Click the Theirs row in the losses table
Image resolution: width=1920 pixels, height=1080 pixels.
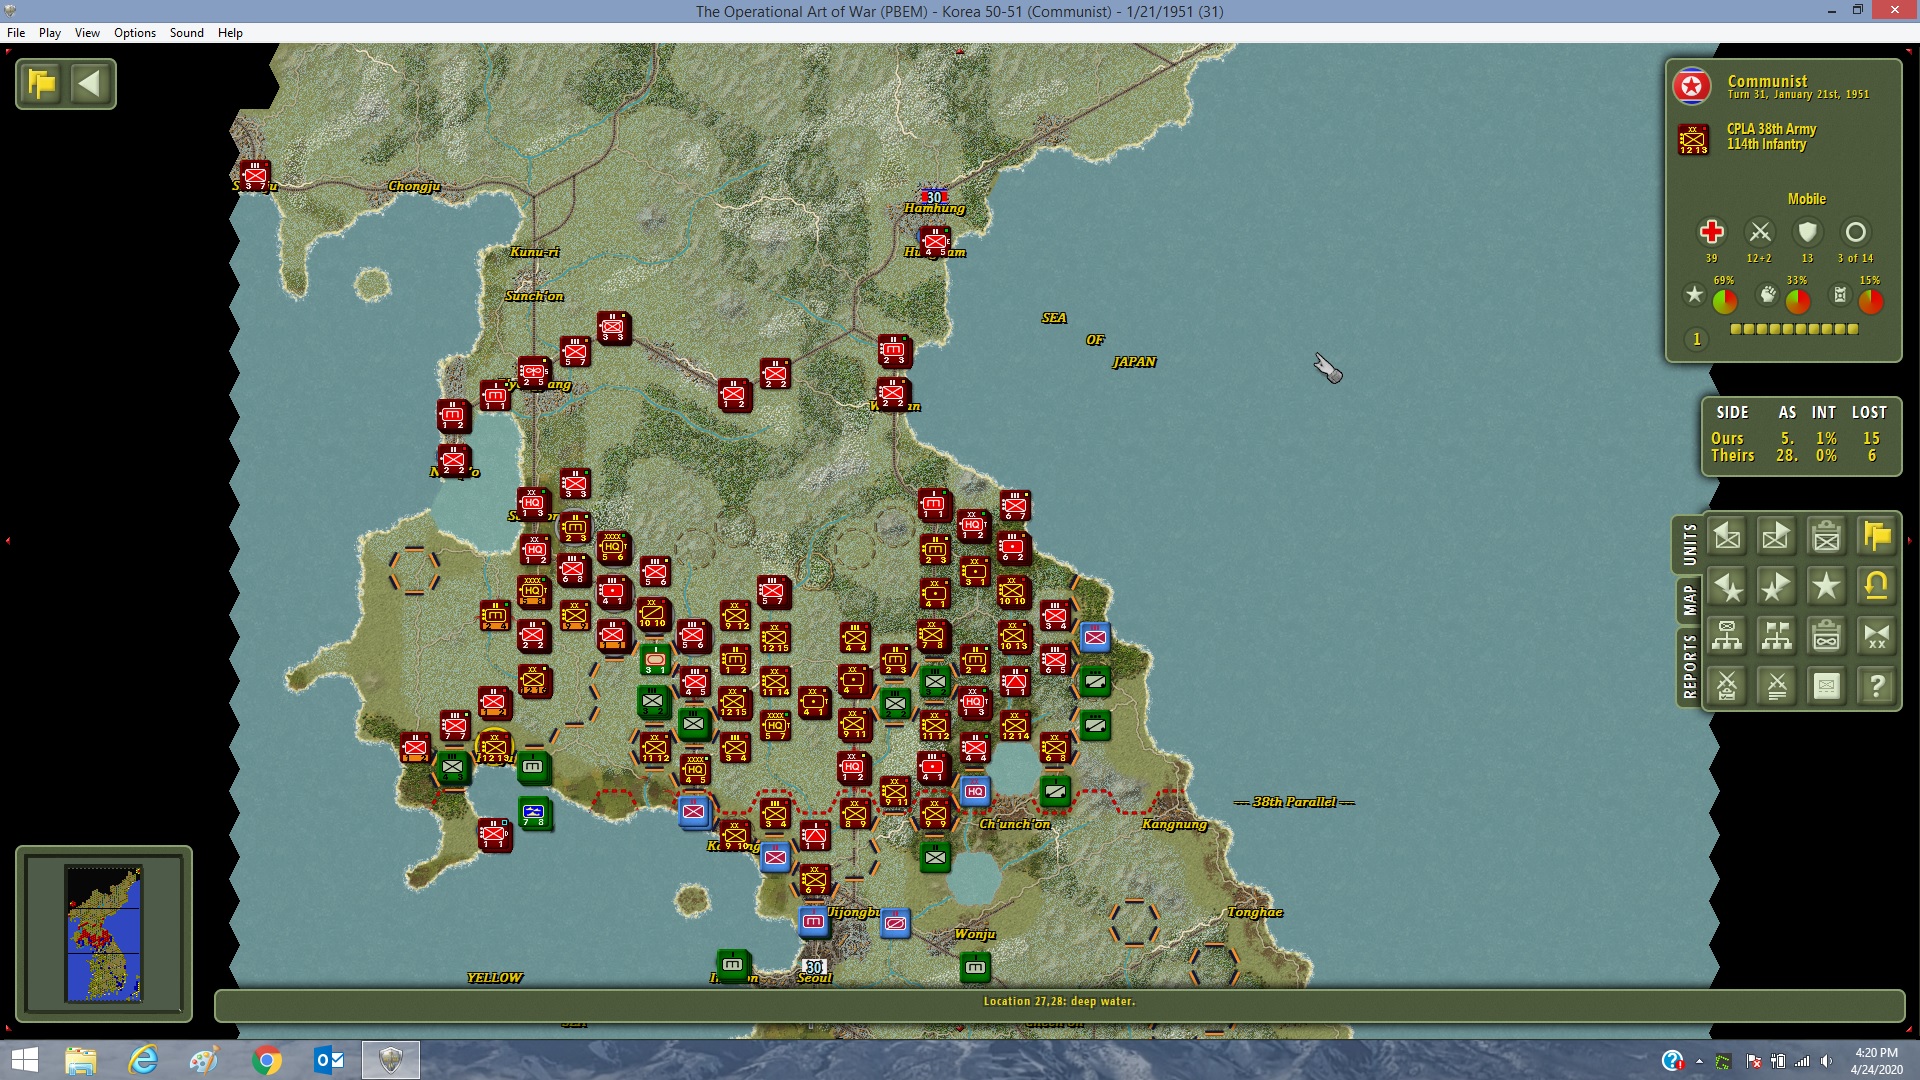(1796, 455)
